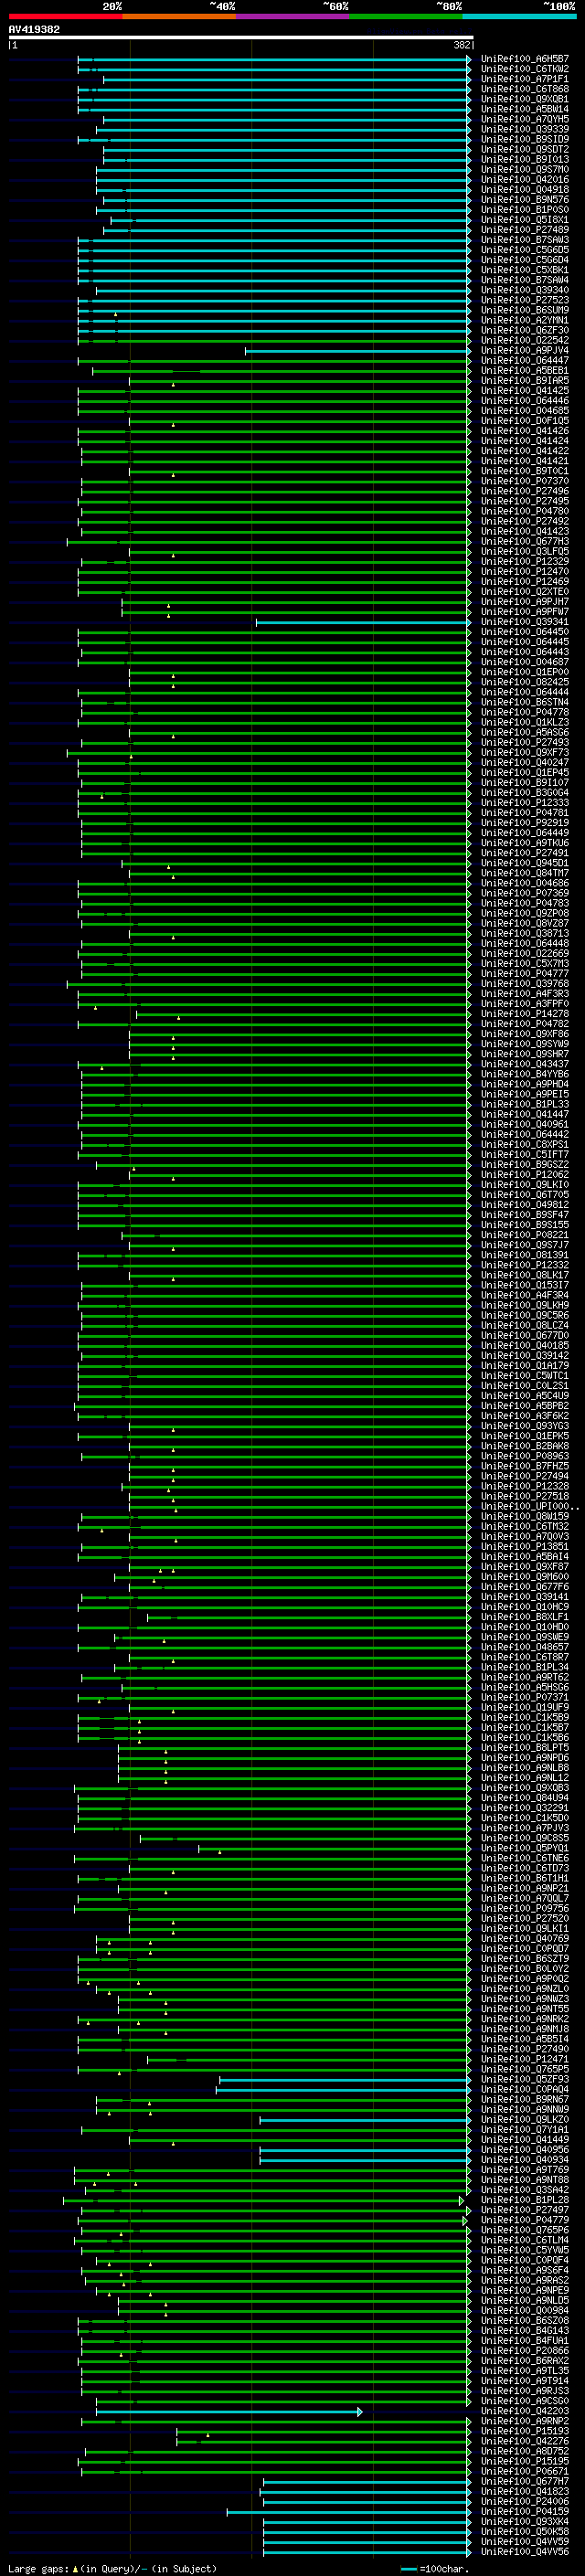Select label UniRef100_Q93YG3

[x=524, y=1426]
